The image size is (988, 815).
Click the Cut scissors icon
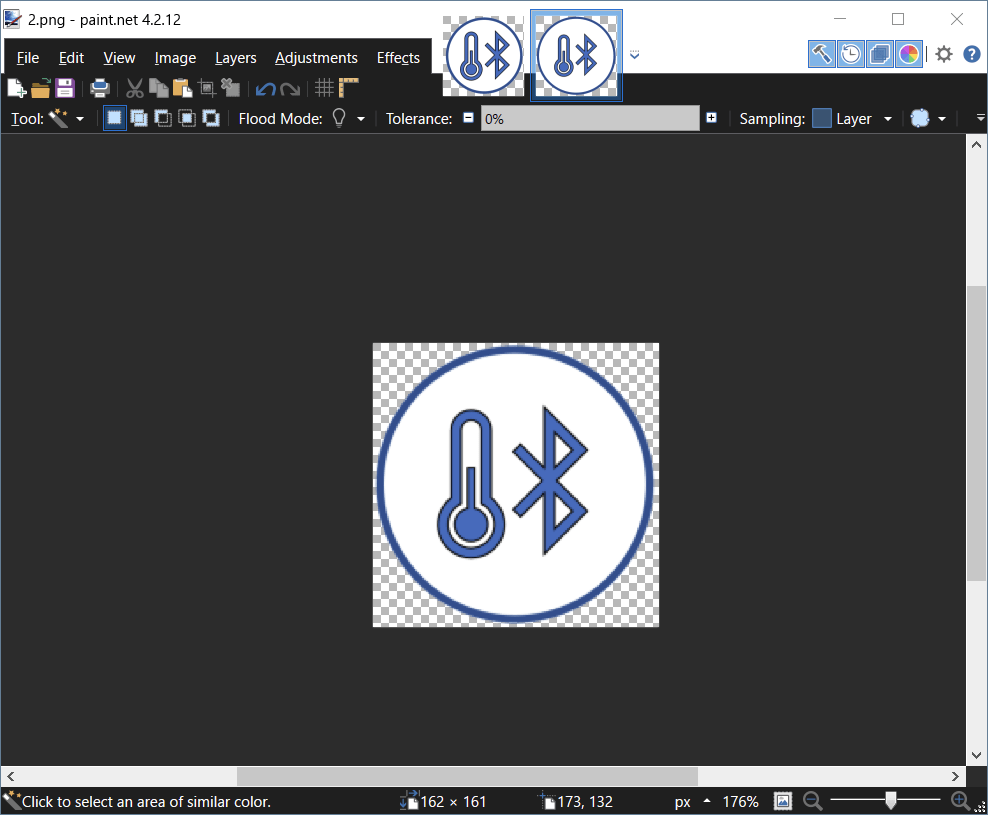tap(134, 88)
